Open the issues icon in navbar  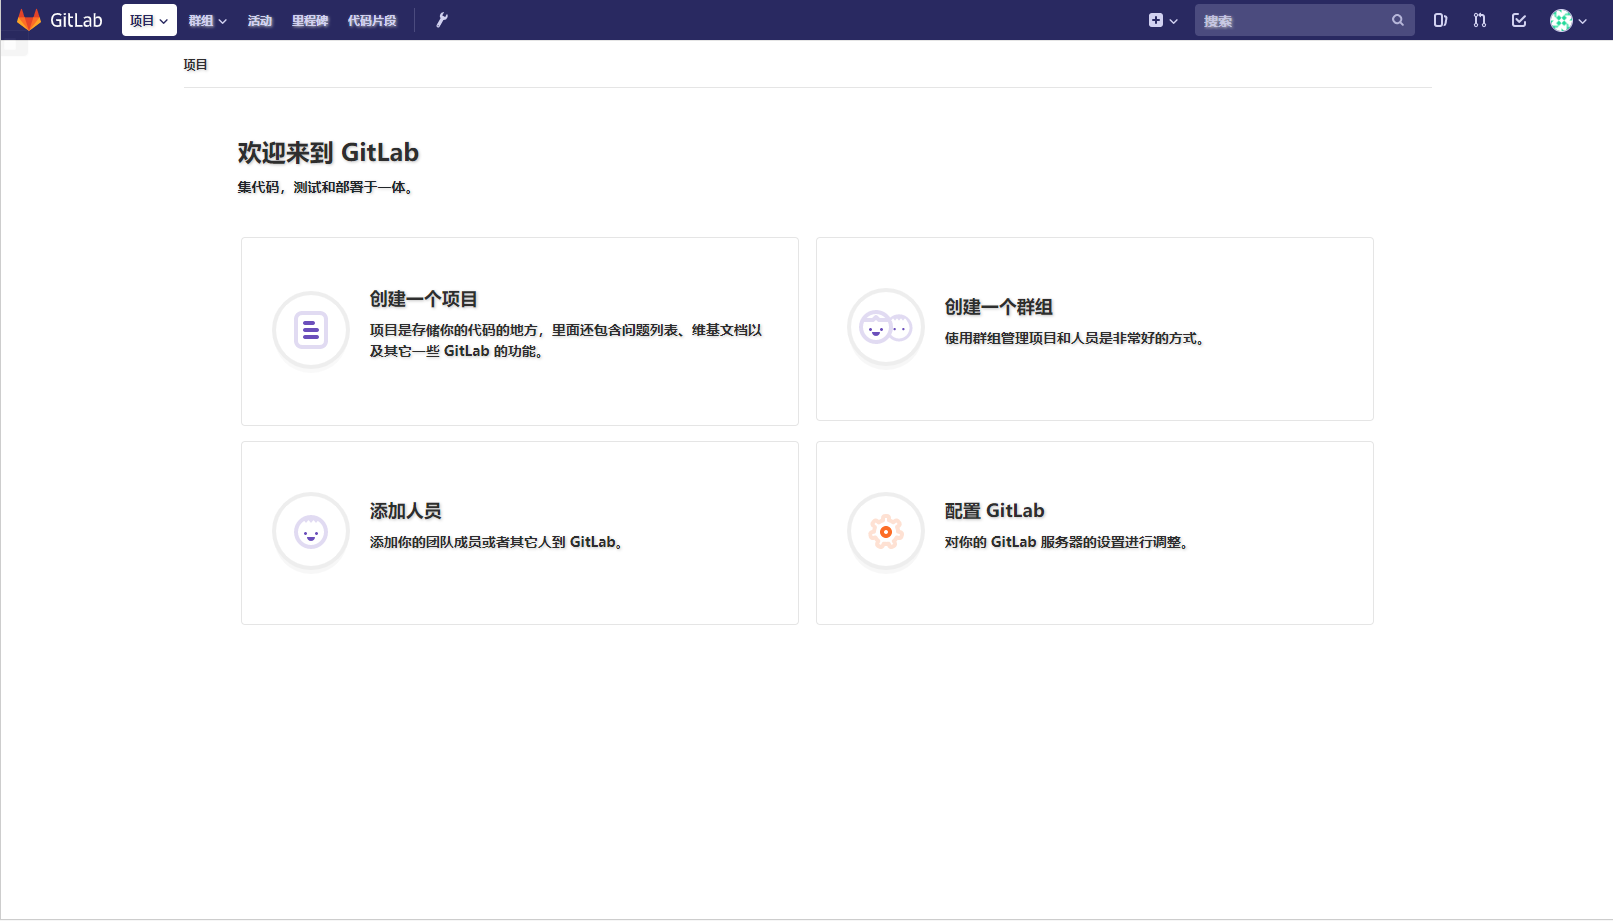pyautogui.click(x=1440, y=20)
